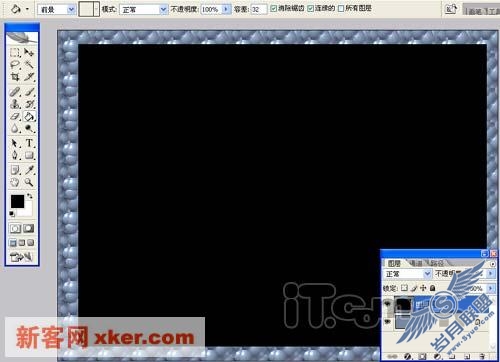Select the Eyedropper tool
500x362 pixels.
pyautogui.click(x=29, y=170)
